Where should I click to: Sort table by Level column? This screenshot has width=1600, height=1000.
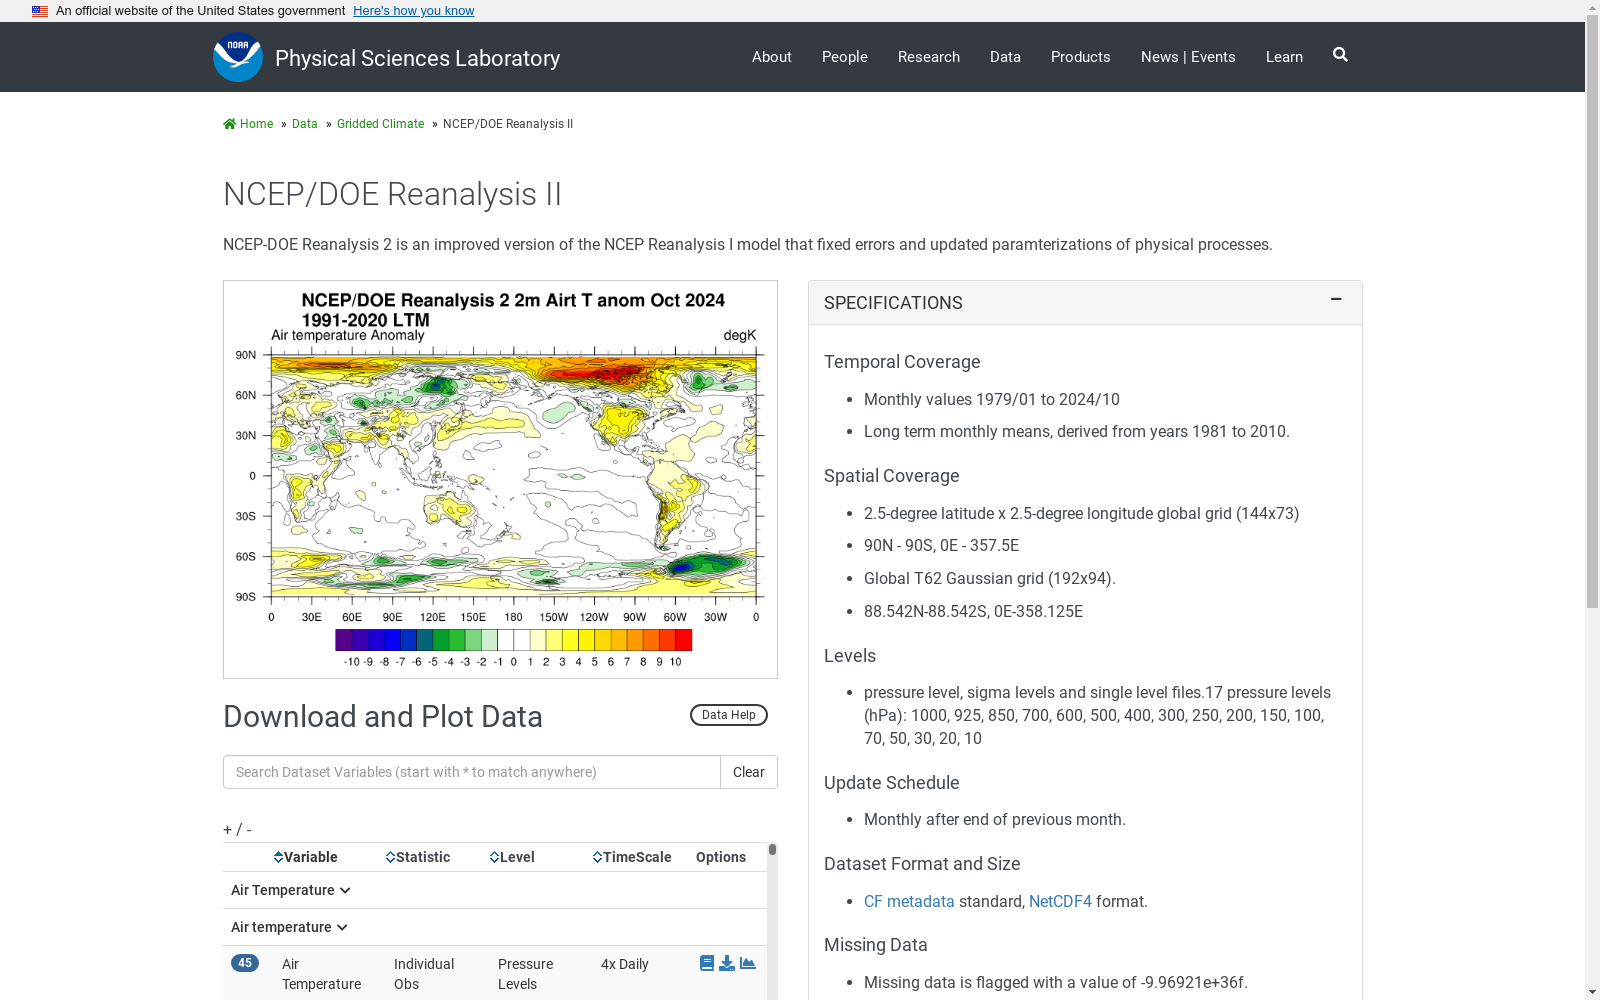(x=512, y=857)
